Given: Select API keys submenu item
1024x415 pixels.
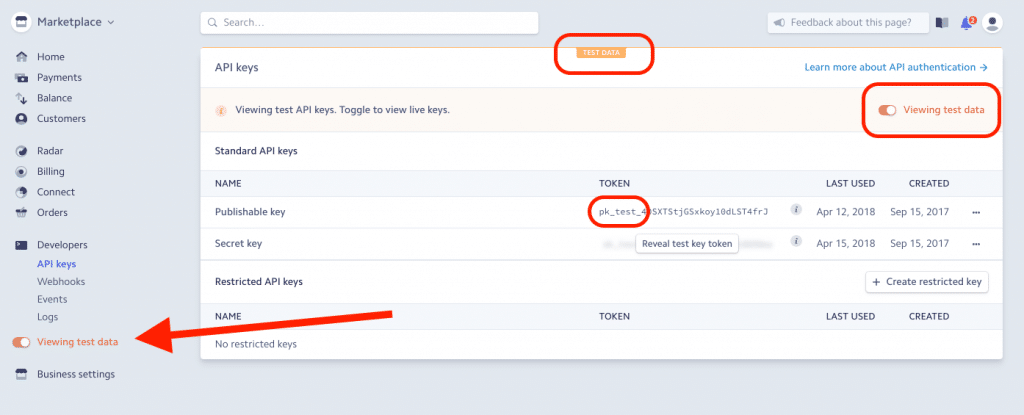Looking at the screenshot, I should pos(56,264).
